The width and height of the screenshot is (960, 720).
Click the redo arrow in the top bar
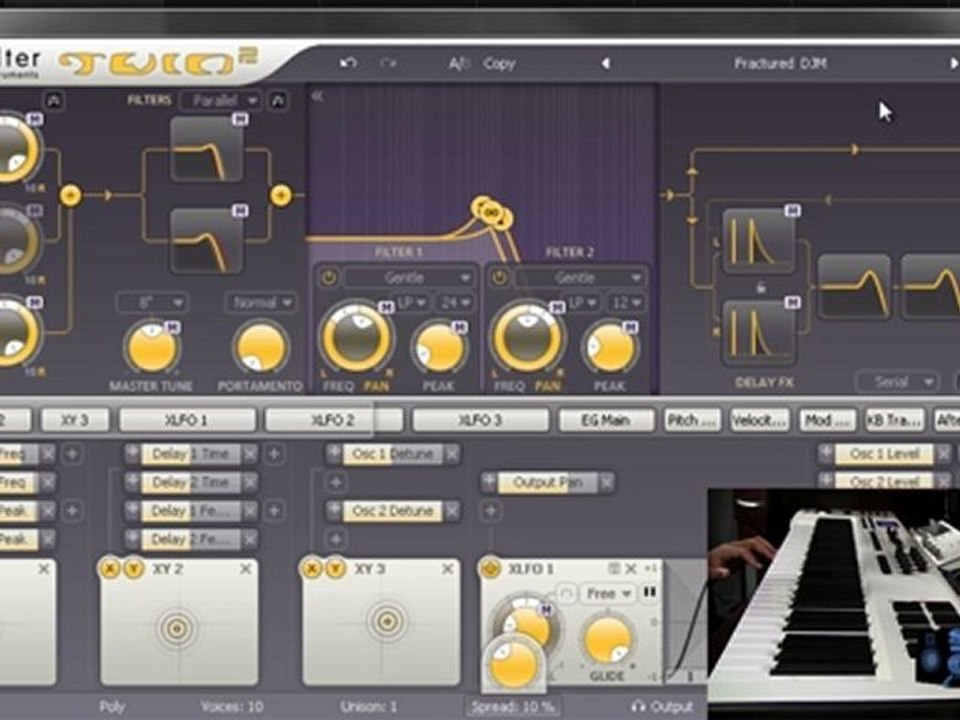(388, 63)
